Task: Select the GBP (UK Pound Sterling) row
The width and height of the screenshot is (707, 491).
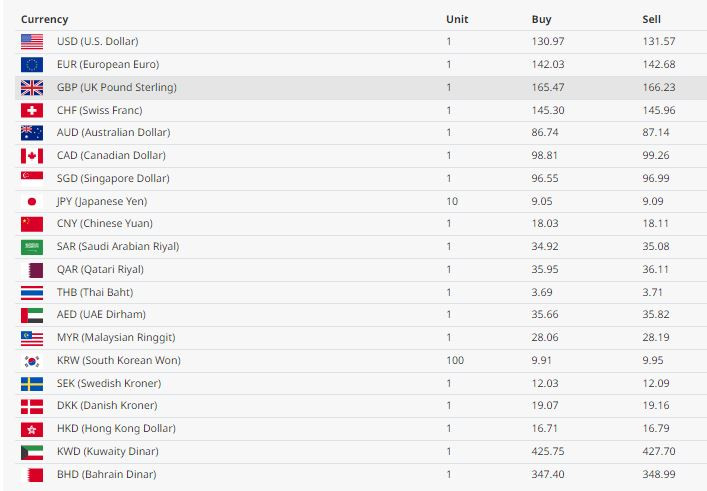Action: [x=361, y=87]
